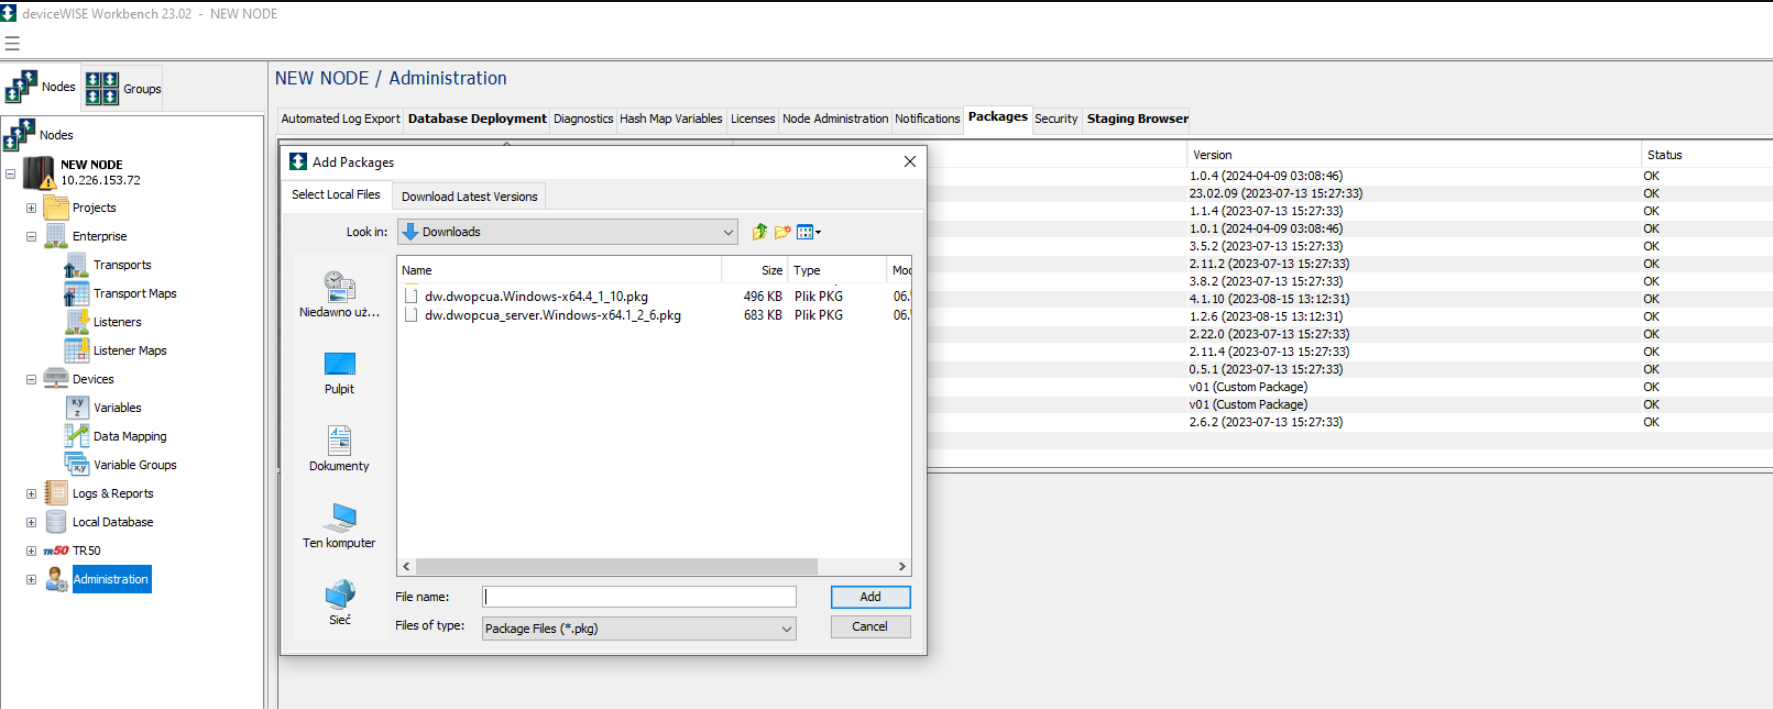Select the Data Mapping icon

[76, 436]
